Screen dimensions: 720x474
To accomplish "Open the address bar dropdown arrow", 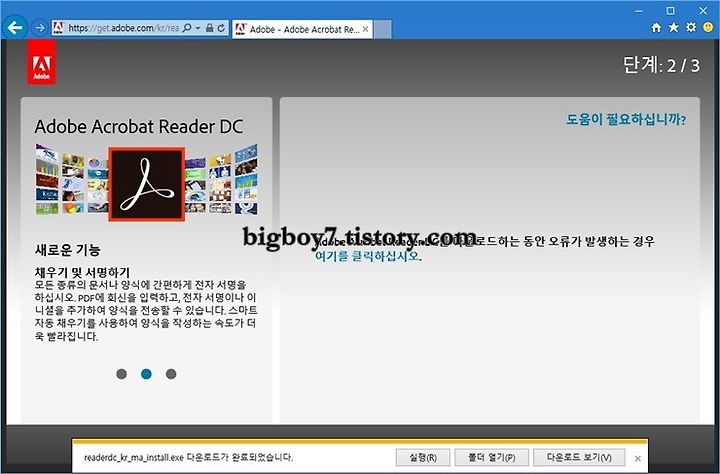I will click(x=198, y=28).
